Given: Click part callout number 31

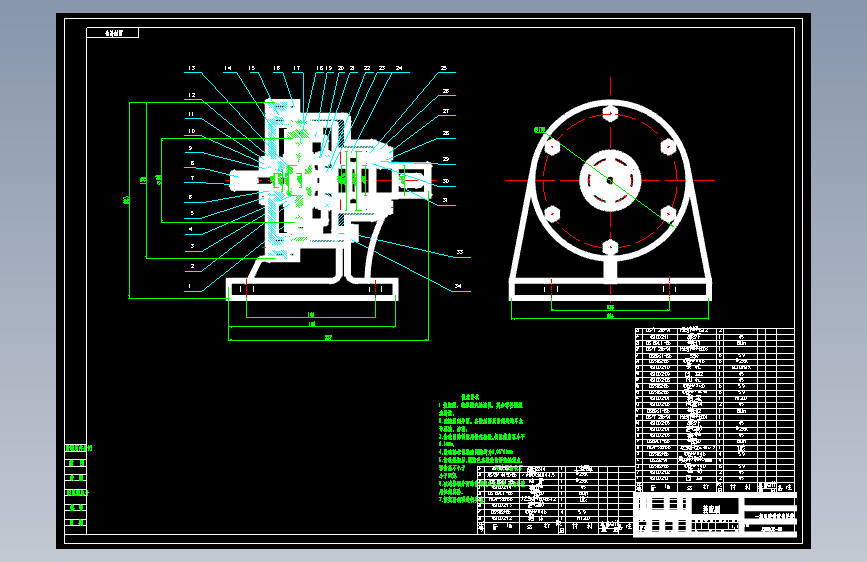Looking at the screenshot, I should (445, 200).
